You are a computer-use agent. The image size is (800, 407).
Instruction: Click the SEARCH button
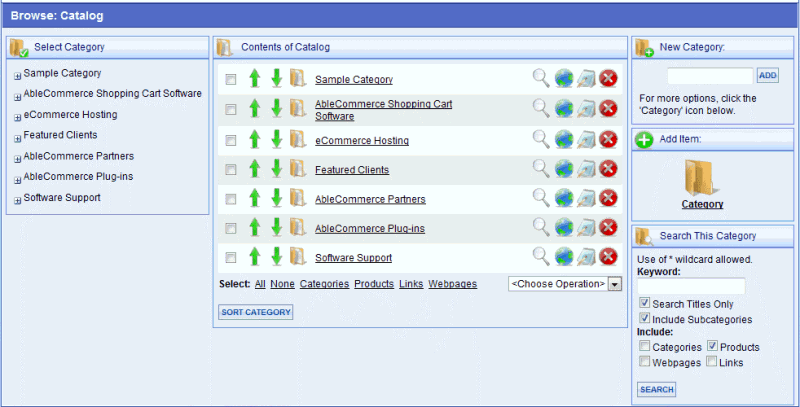657,390
